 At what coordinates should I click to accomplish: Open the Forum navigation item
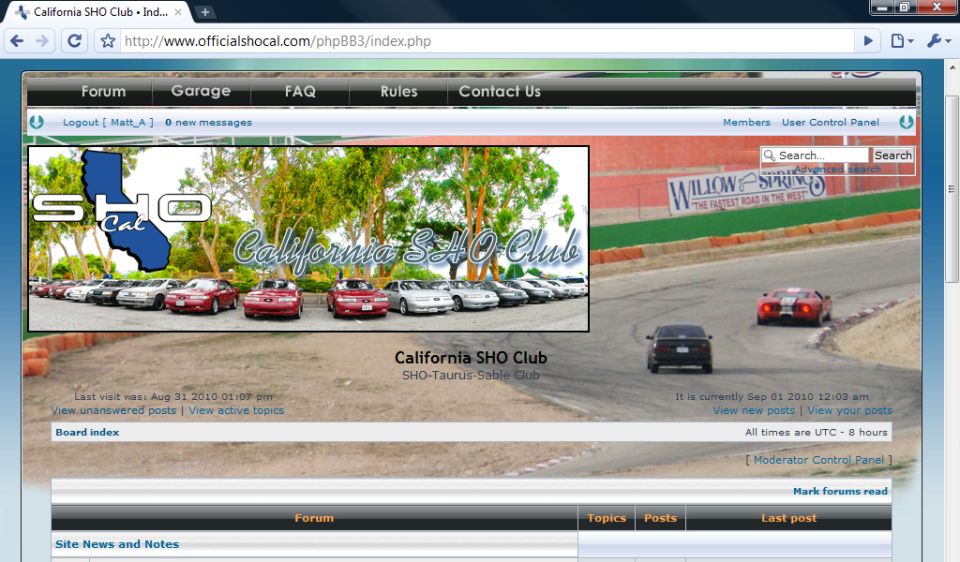coord(103,91)
